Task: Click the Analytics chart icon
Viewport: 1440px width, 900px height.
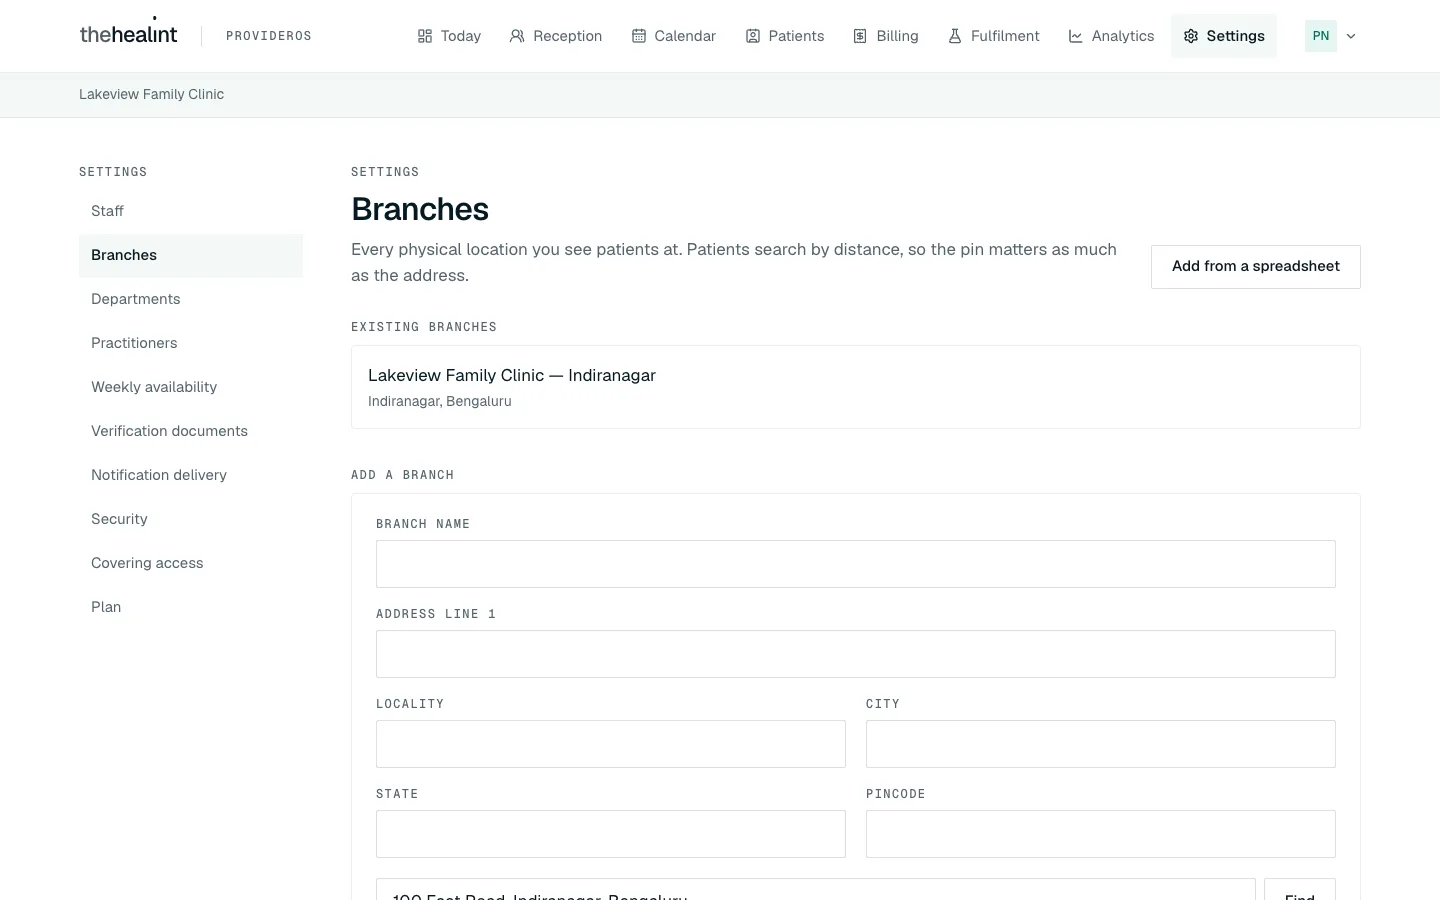Action: [x=1076, y=36]
